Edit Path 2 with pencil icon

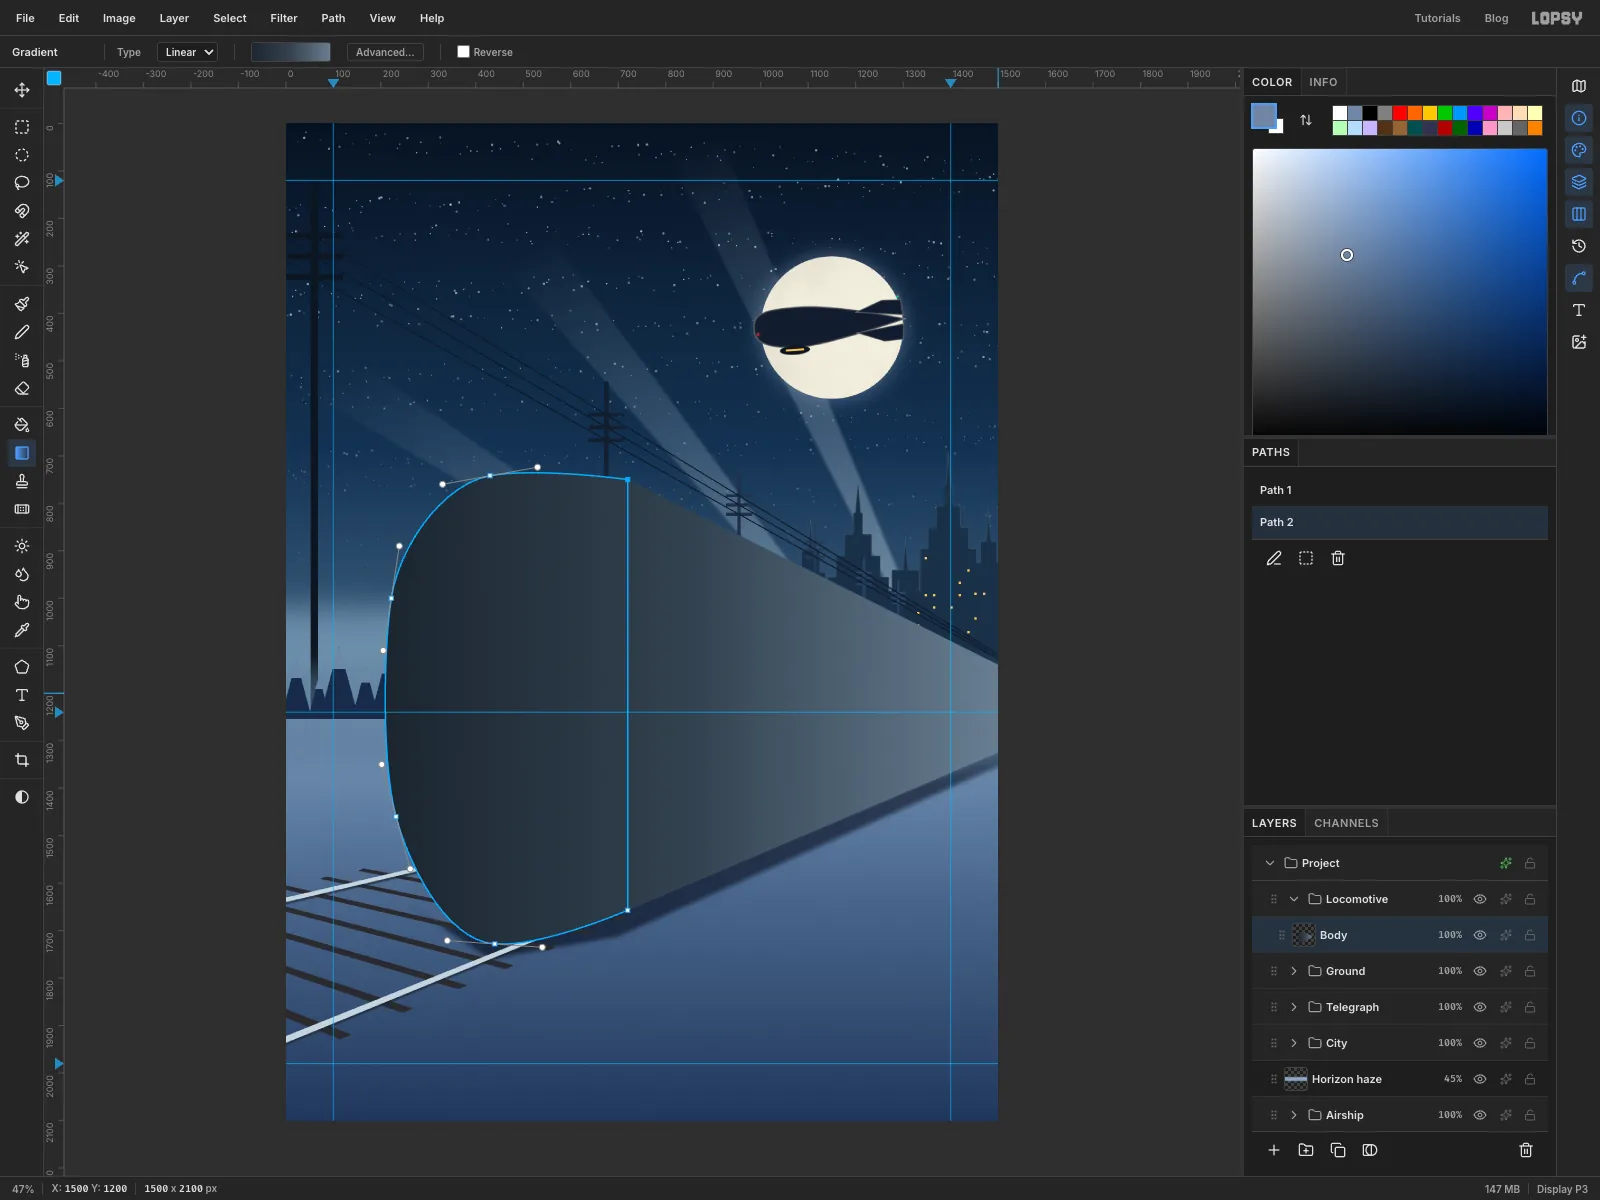pos(1274,558)
